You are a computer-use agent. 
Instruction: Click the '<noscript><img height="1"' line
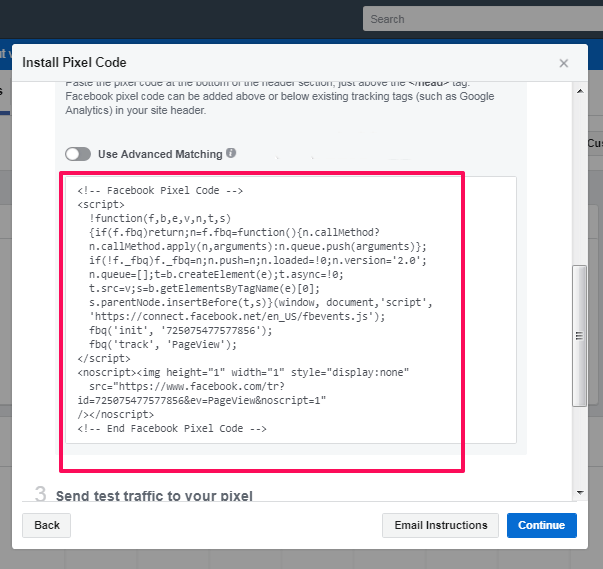point(243,373)
